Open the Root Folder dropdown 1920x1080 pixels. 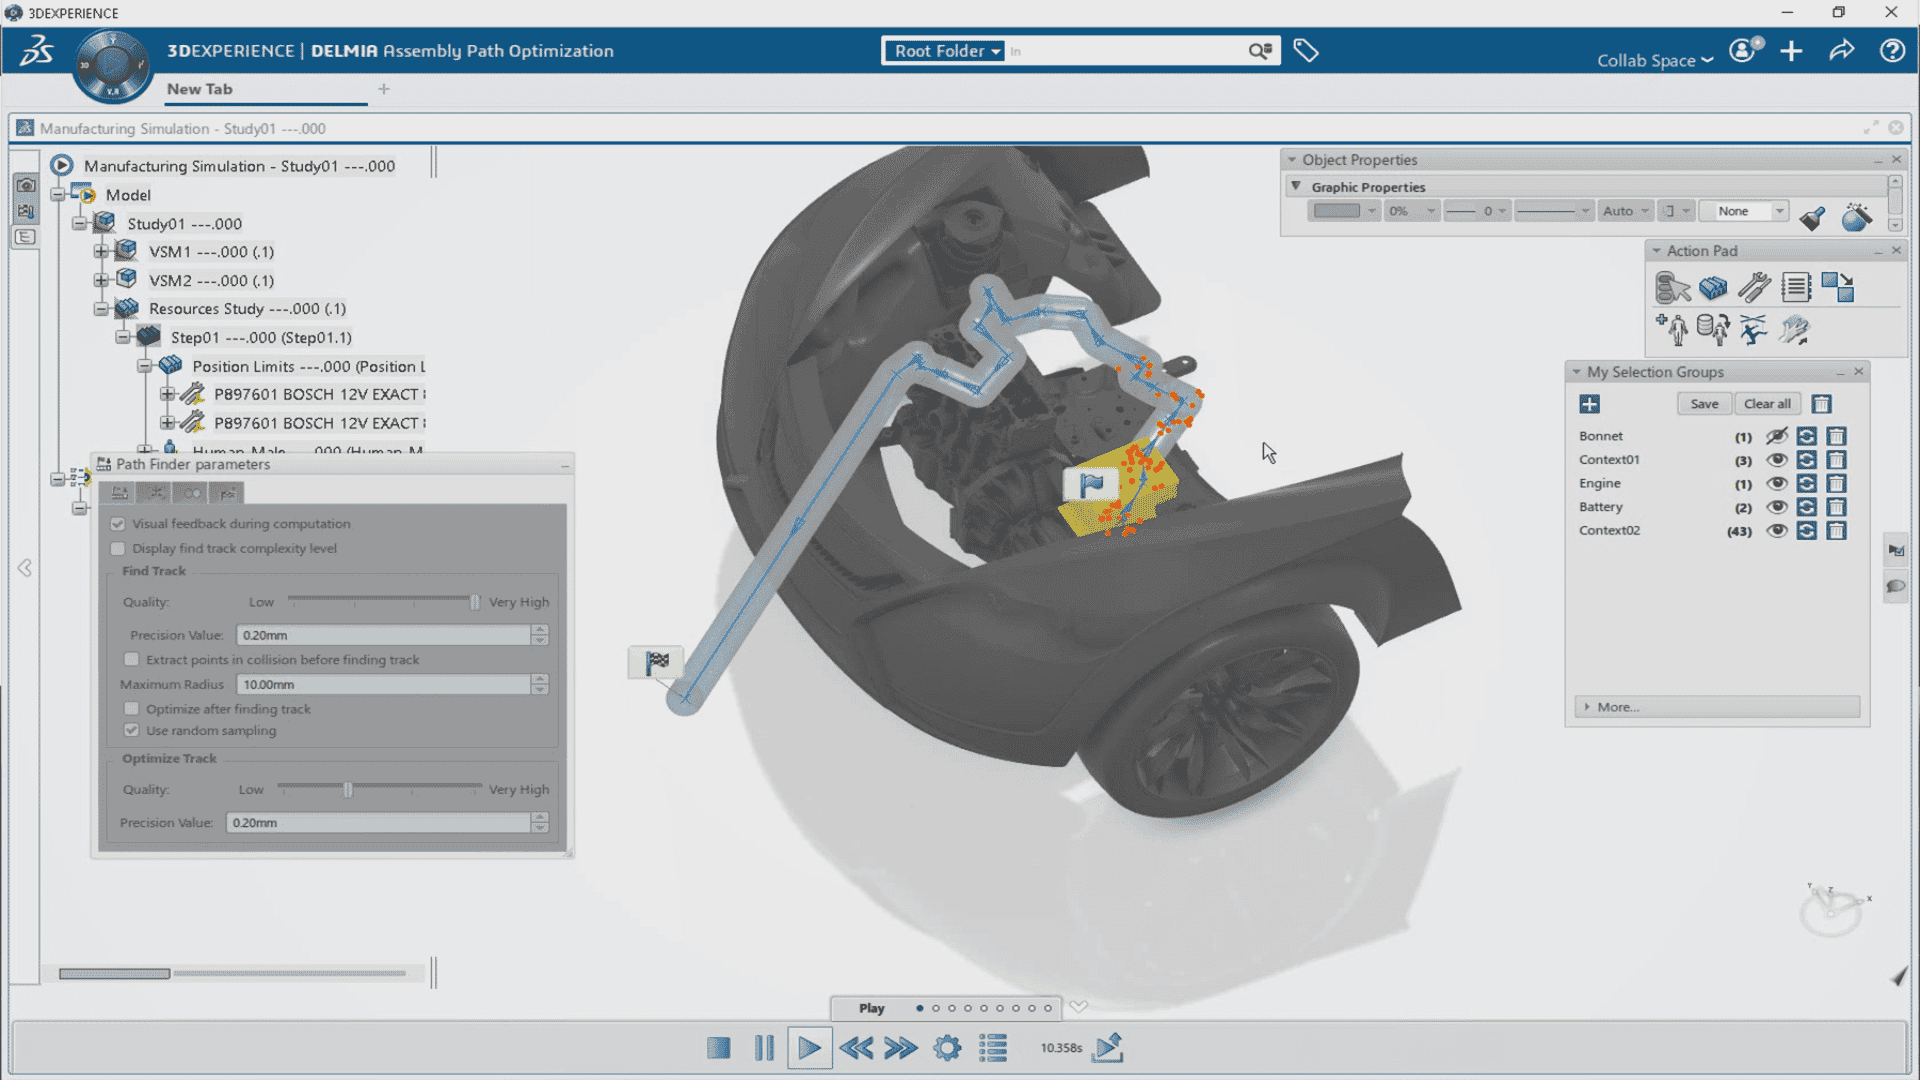click(947, 51)
